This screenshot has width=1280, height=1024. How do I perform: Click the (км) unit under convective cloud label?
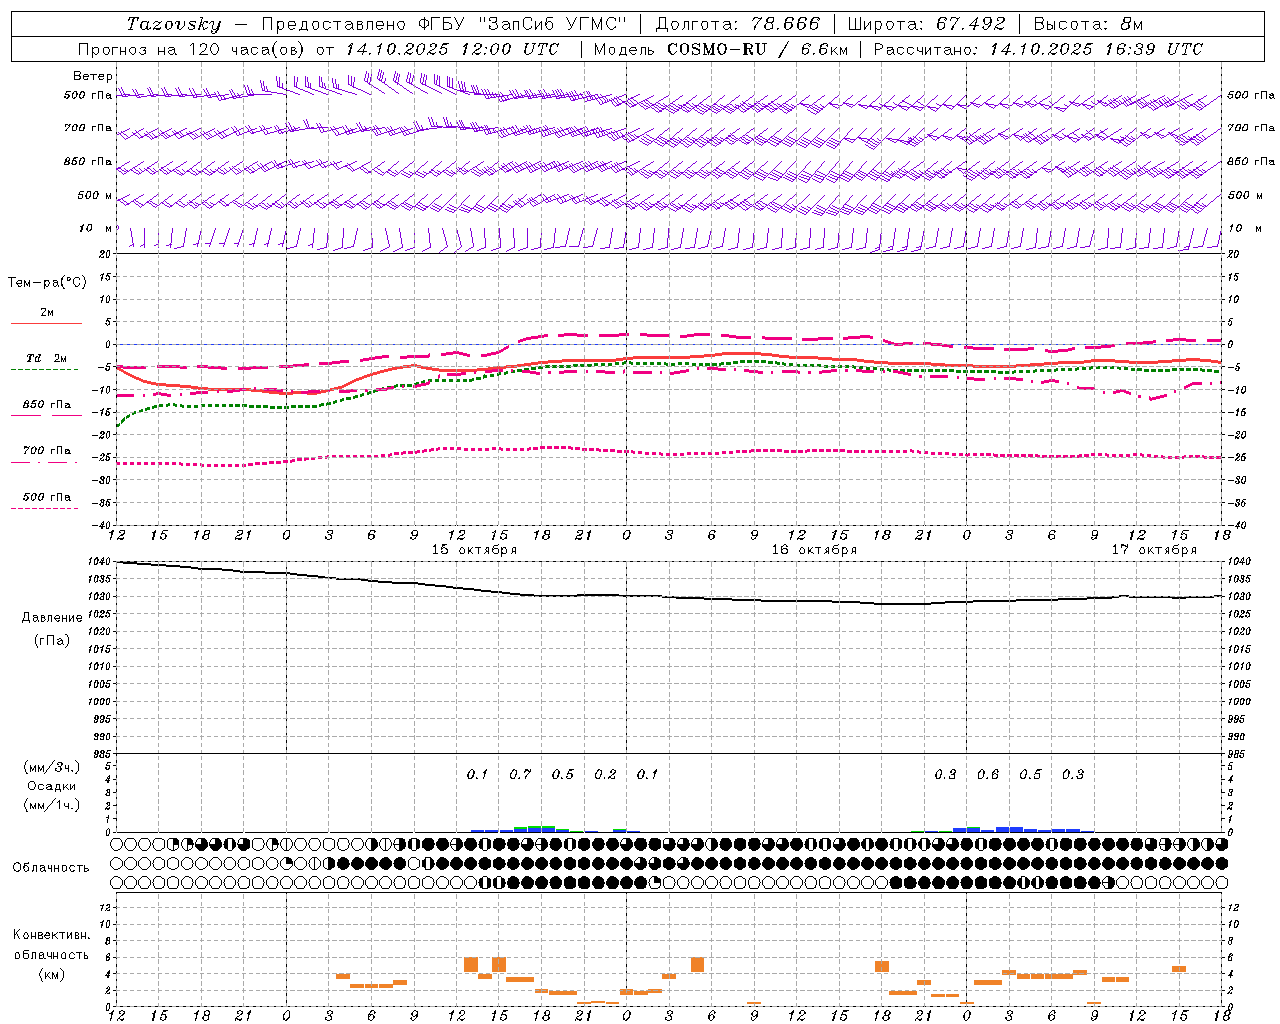pyautogui.click(x=52, y=974)
